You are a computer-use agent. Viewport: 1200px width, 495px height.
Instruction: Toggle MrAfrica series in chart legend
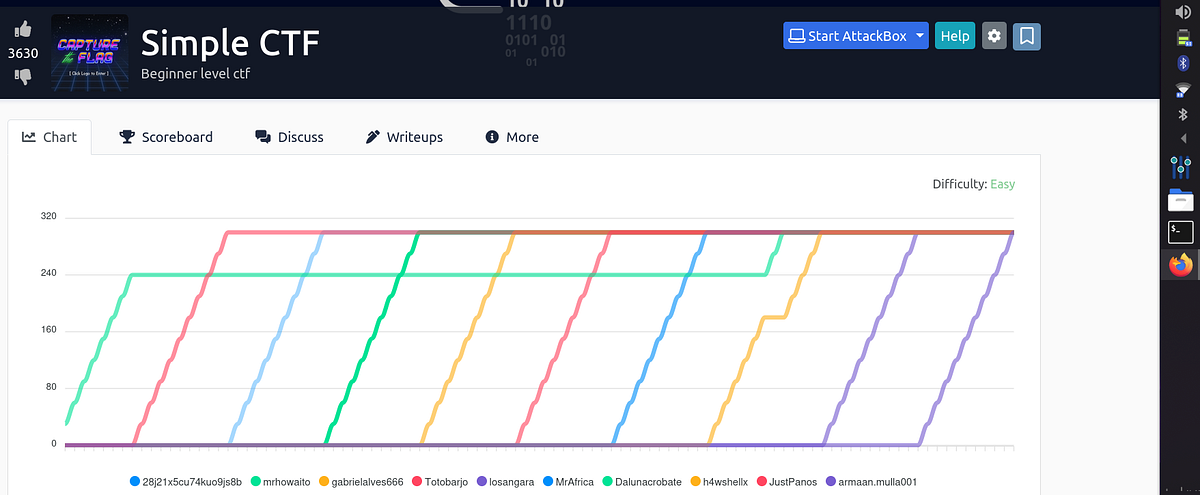tap(569, 481)
